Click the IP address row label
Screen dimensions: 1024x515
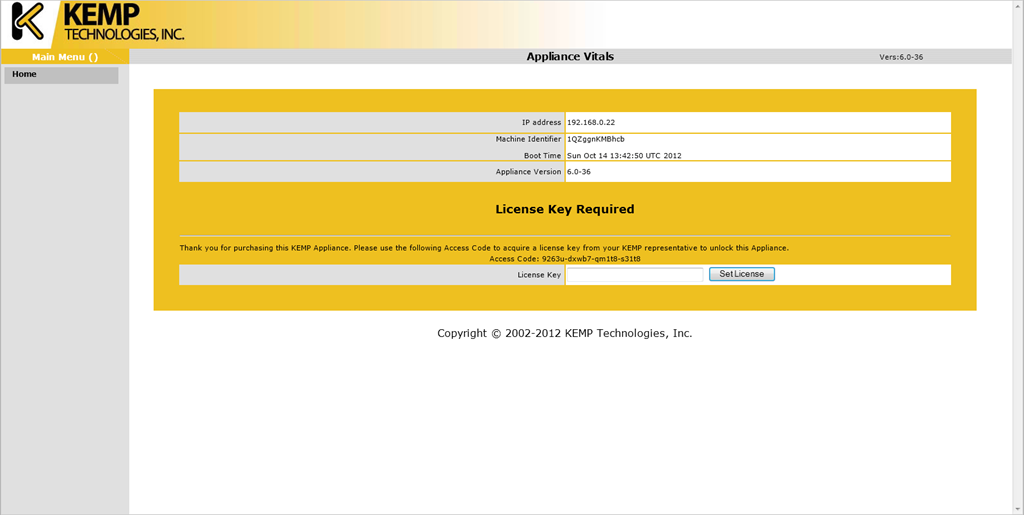point(541,122)
